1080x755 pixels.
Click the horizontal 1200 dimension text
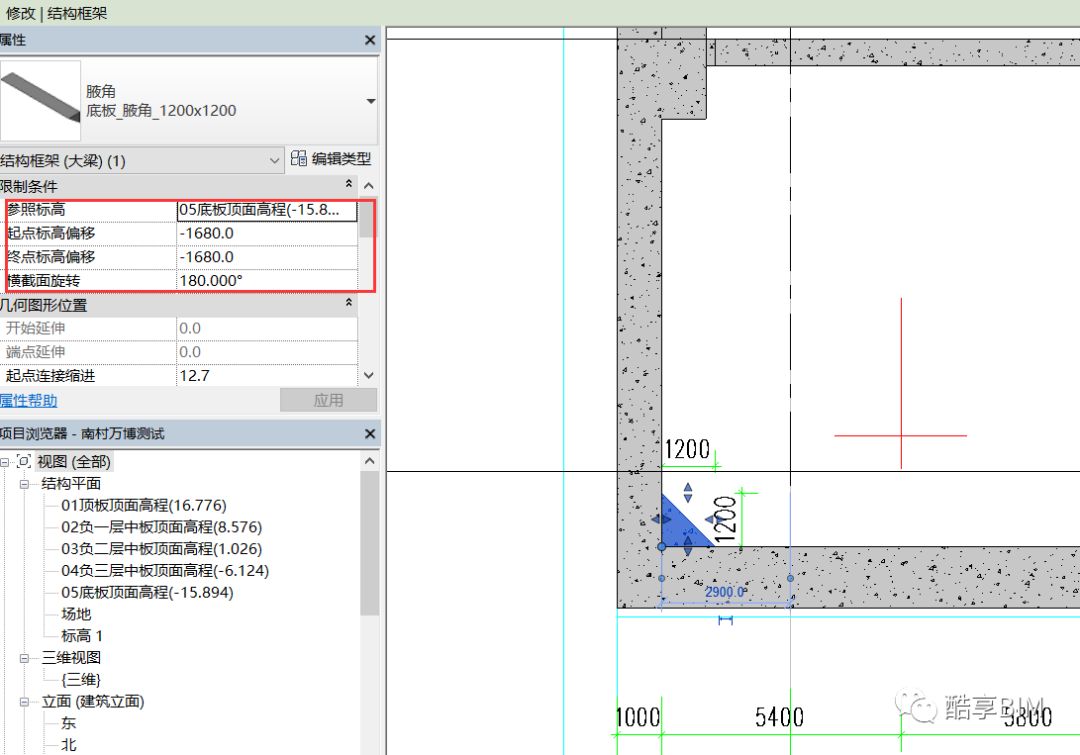point(687,450)
